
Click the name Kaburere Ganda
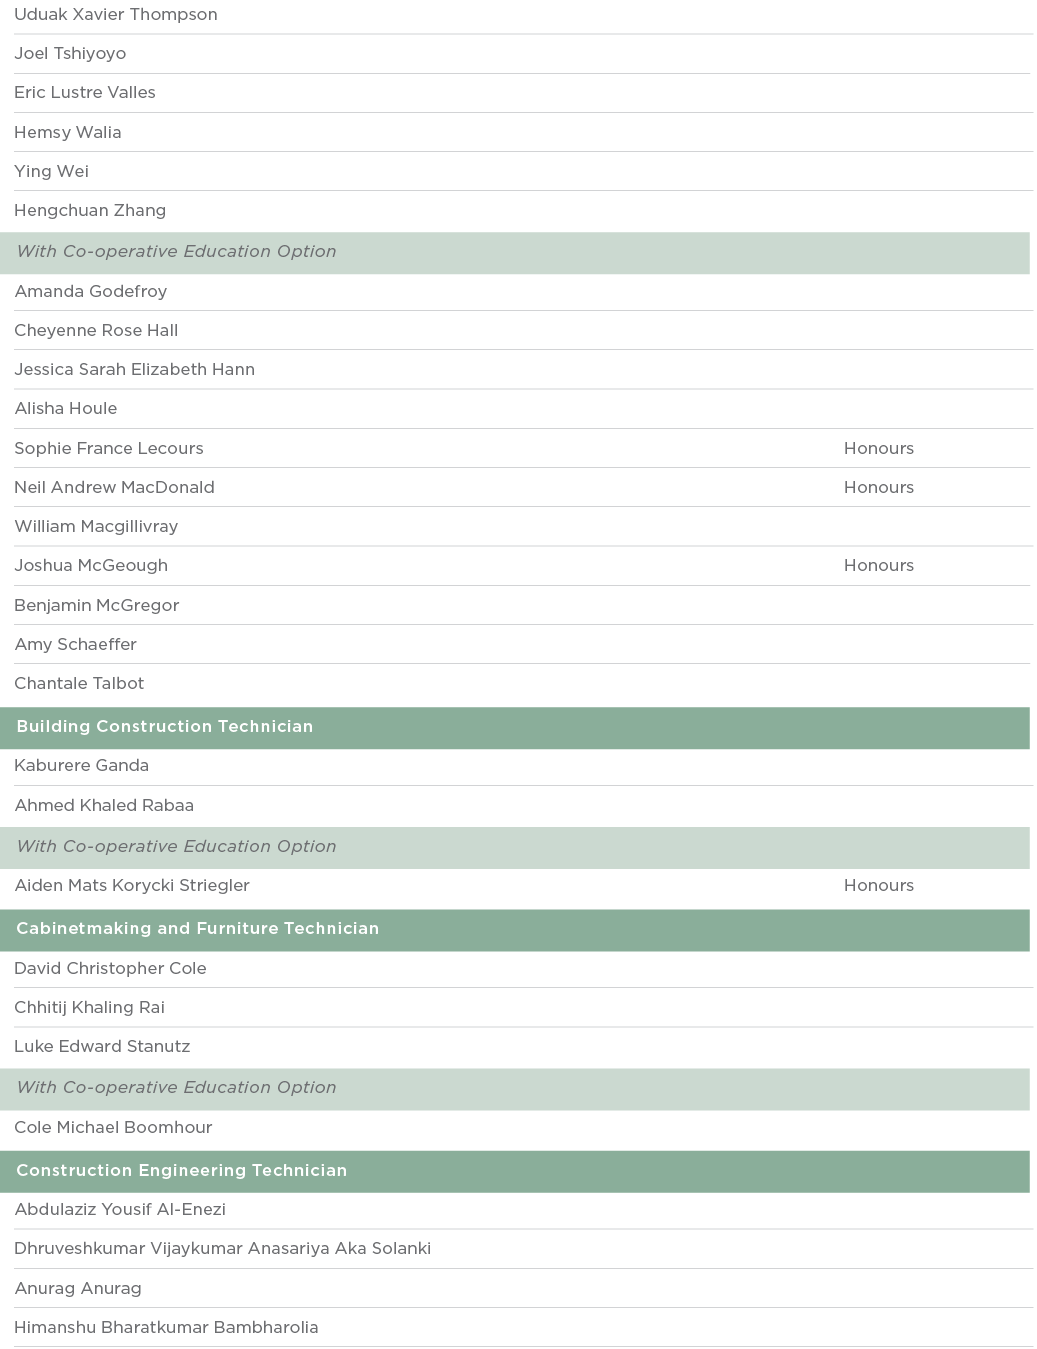82,766
